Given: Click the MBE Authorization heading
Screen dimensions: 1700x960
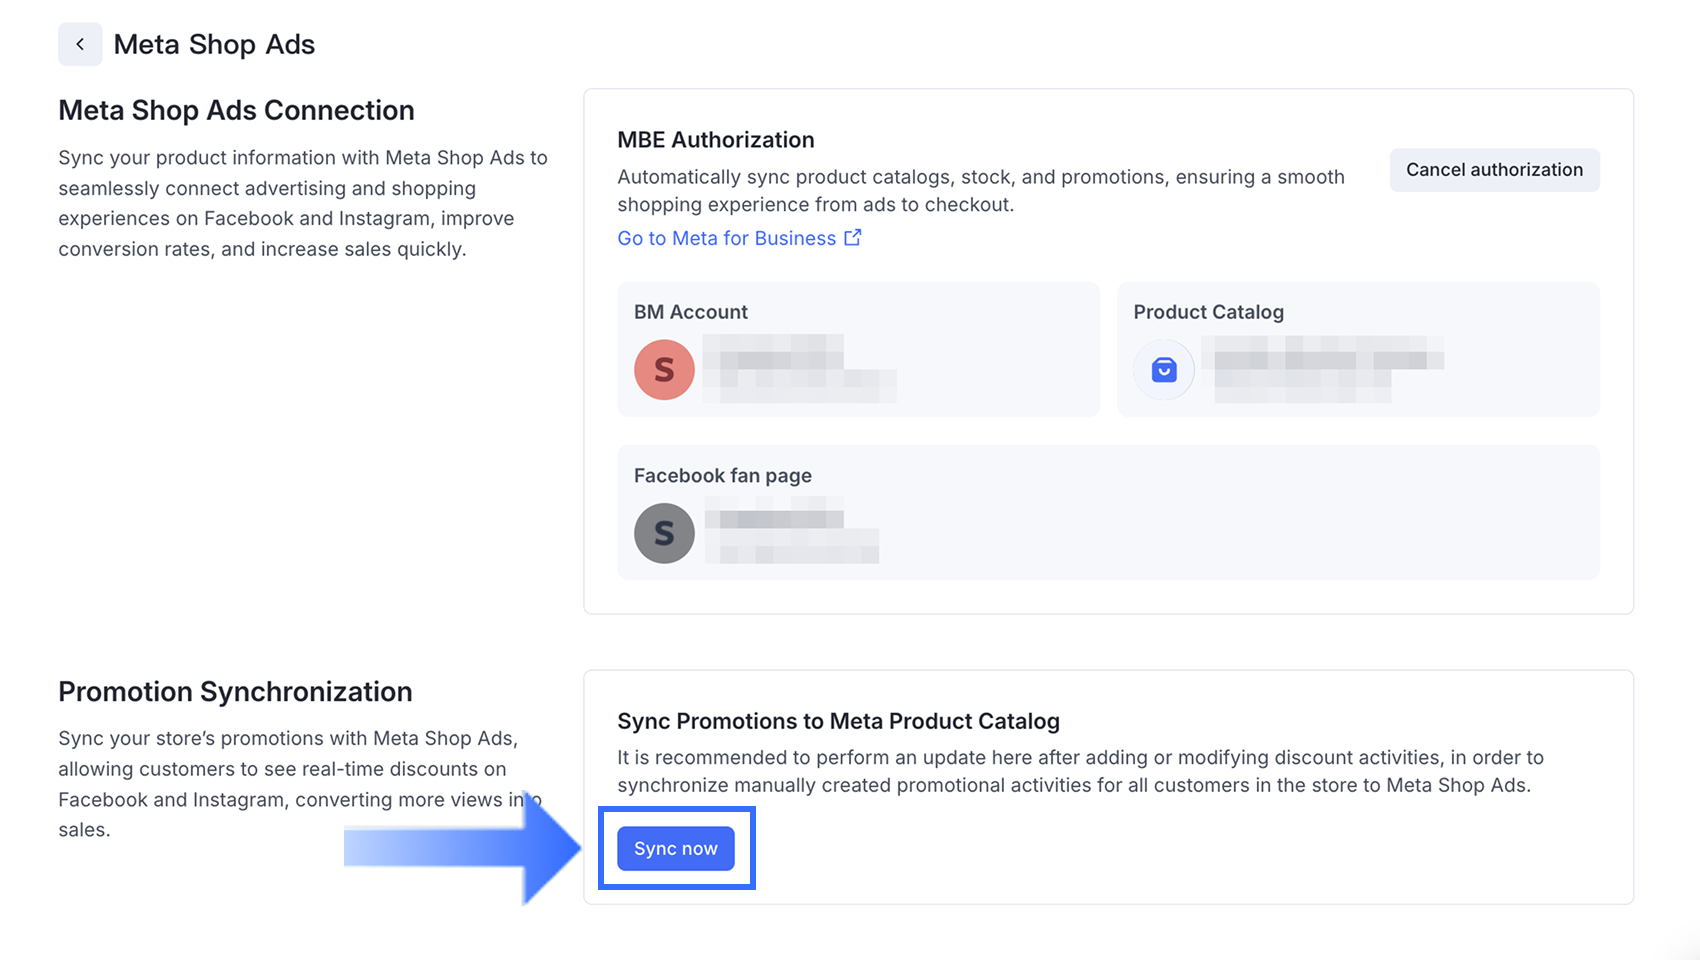Looking at the screenshot, I should point(716,140).
